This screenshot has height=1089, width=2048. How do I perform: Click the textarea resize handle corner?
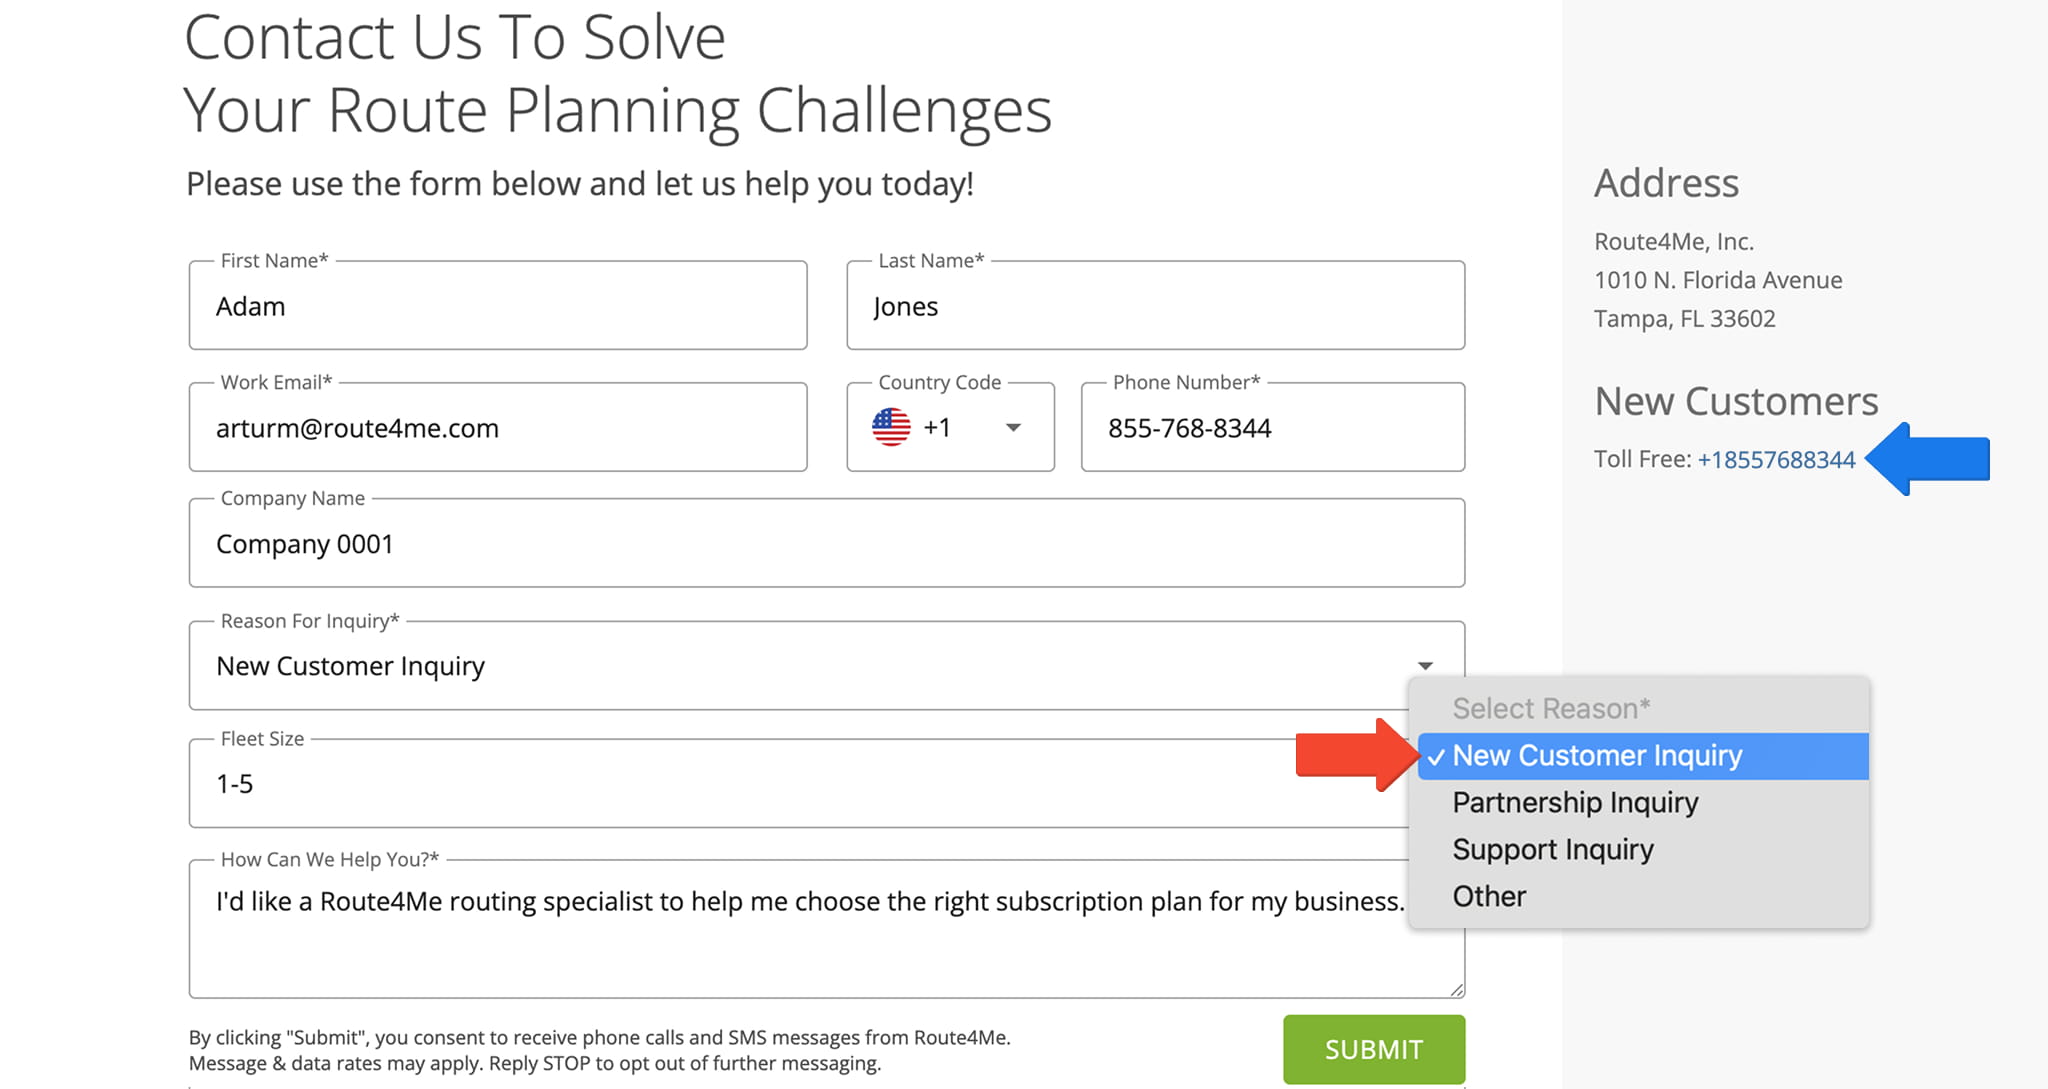click(x=1457, y=990)
